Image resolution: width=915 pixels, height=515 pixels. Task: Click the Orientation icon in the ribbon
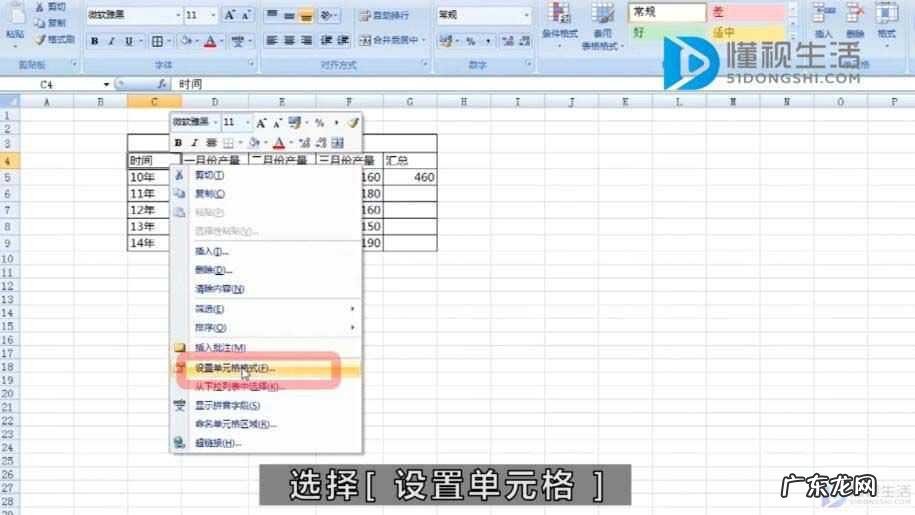327,15
